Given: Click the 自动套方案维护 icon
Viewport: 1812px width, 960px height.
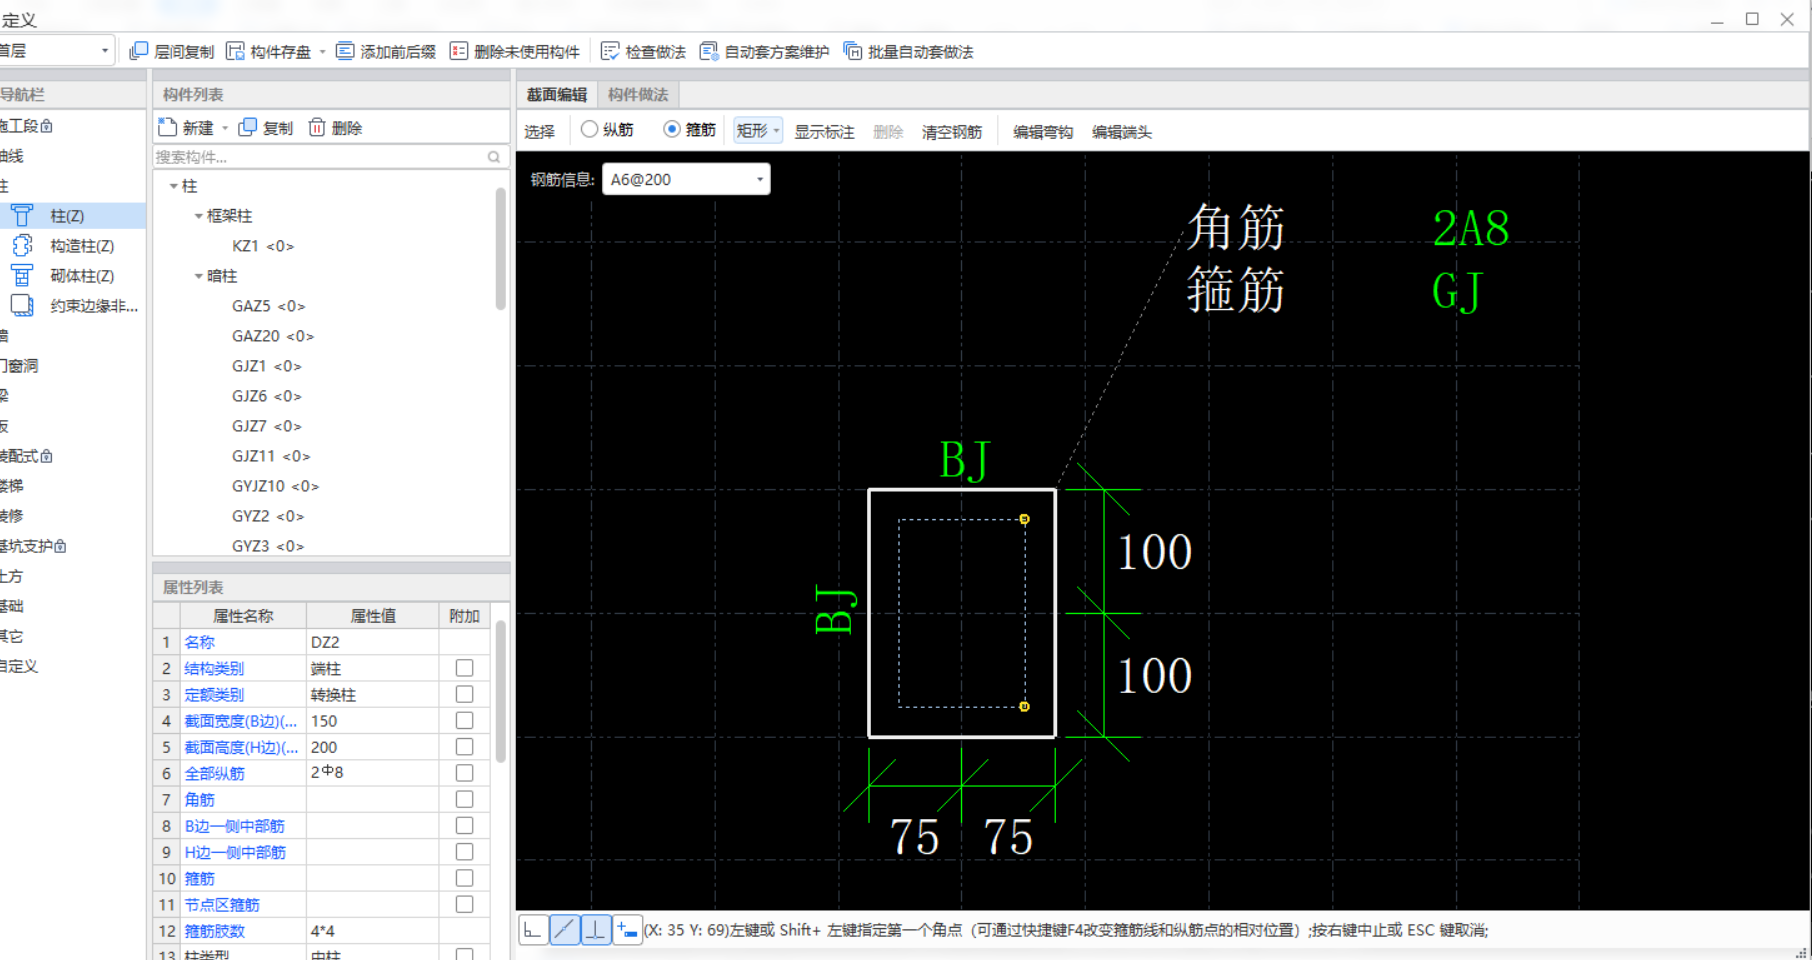Looking at the screenshot, I should point(709,51).
